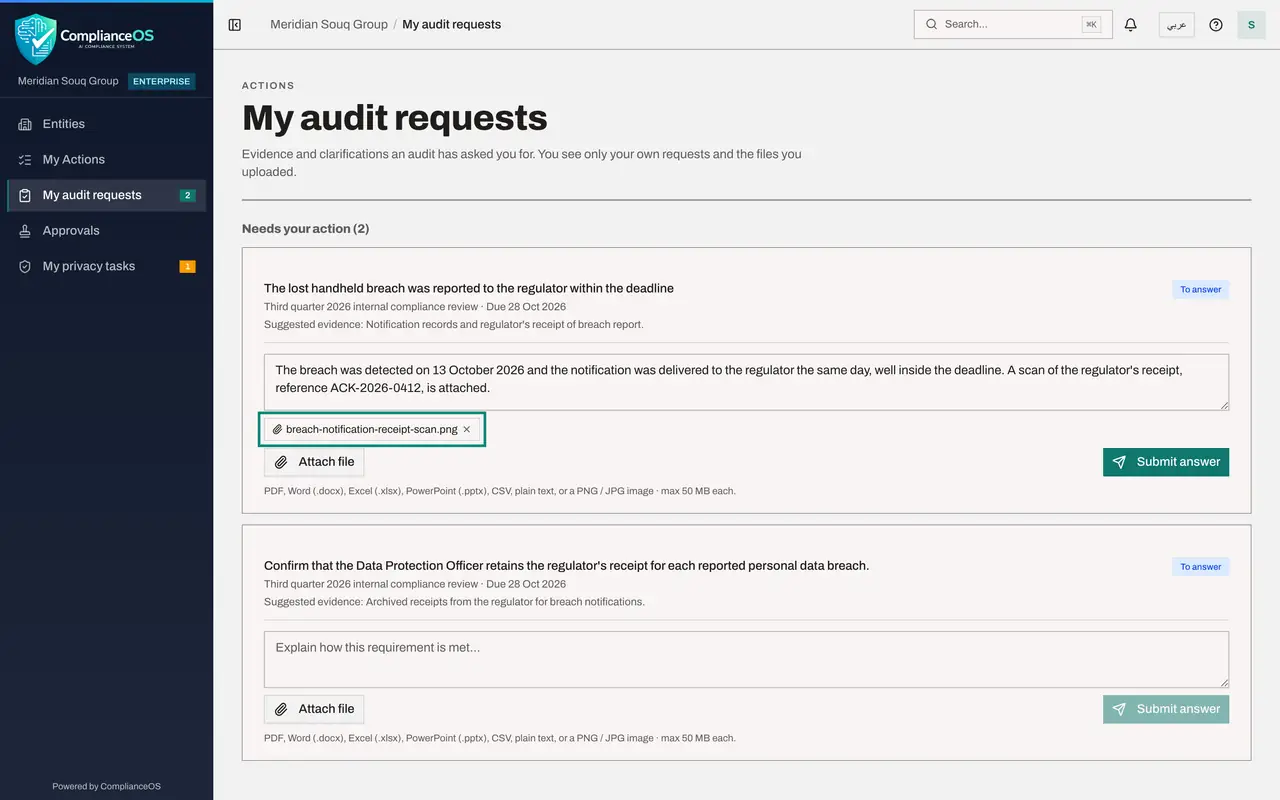
Task: Click the lost handheld breach request title
Action: (x=469, y=288)
